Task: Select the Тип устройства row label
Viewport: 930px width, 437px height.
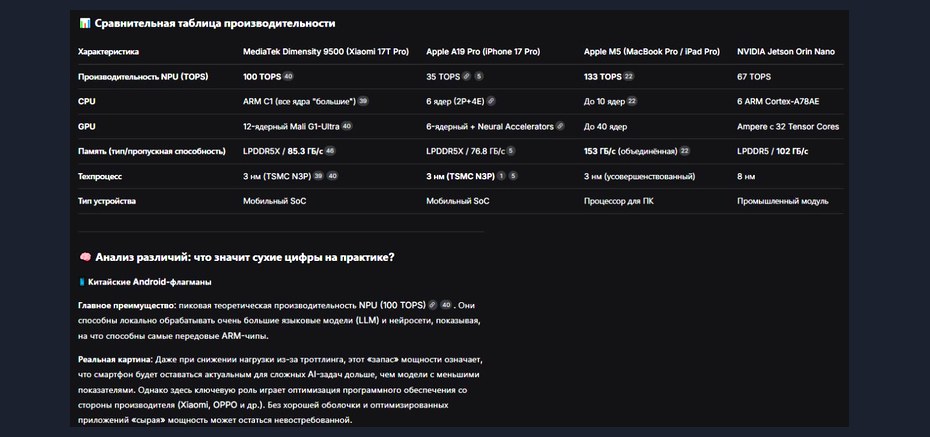Action: click(107, 201)
